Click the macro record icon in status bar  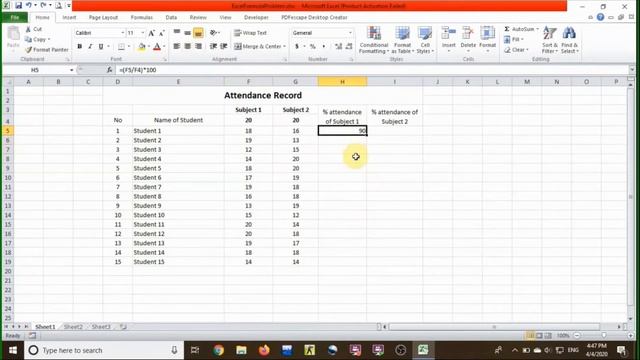(x=32, y=336)
